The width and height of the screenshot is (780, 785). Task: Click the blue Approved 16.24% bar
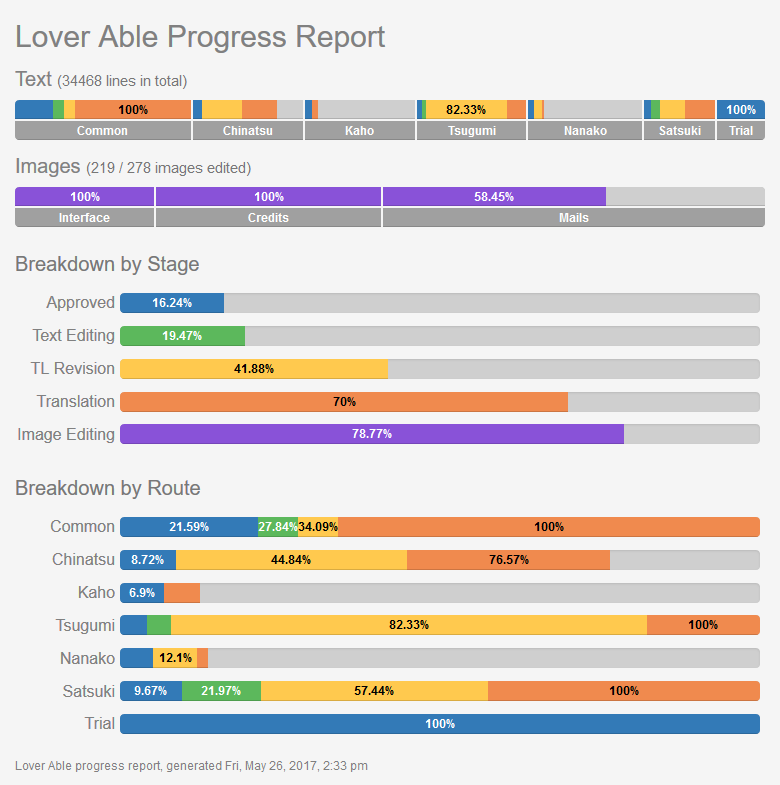click(172, 303)
